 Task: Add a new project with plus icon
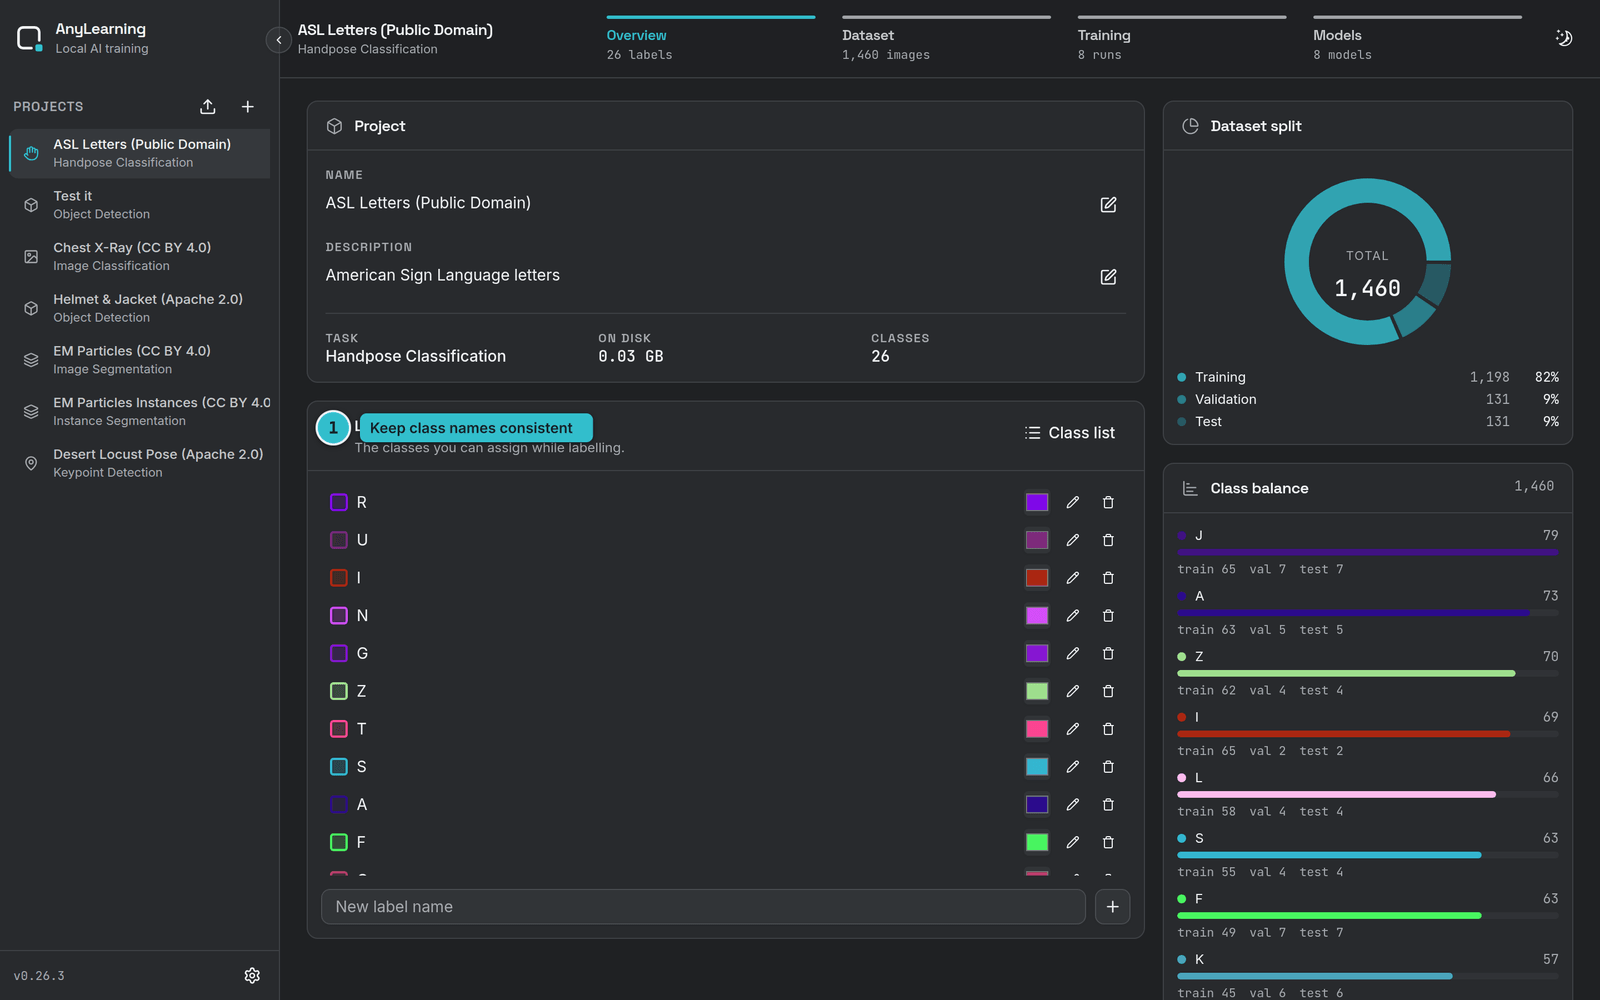point(248,107)
